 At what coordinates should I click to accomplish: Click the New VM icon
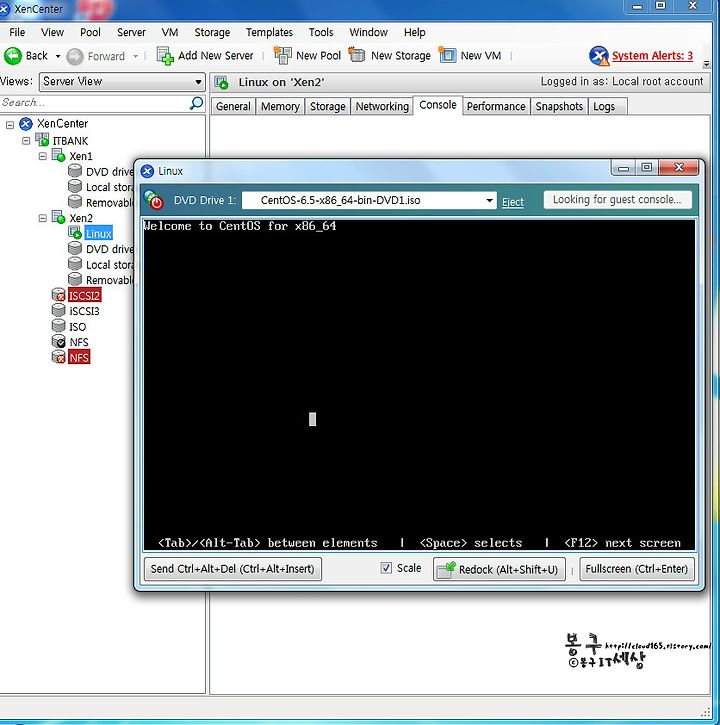click(447, 55)
